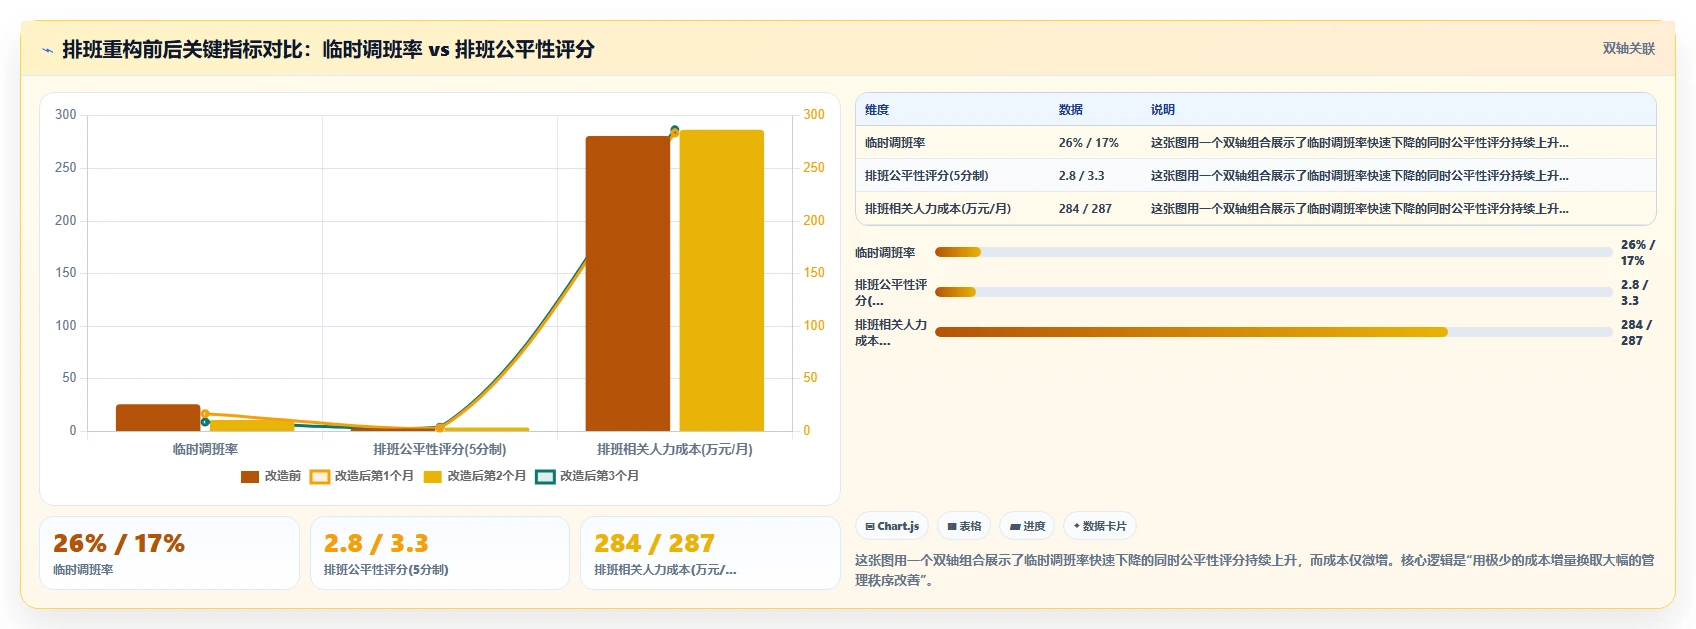
Task: Click the 双轴关联 tag in header
Action: pyautogui.click(x=1628, y=48)
